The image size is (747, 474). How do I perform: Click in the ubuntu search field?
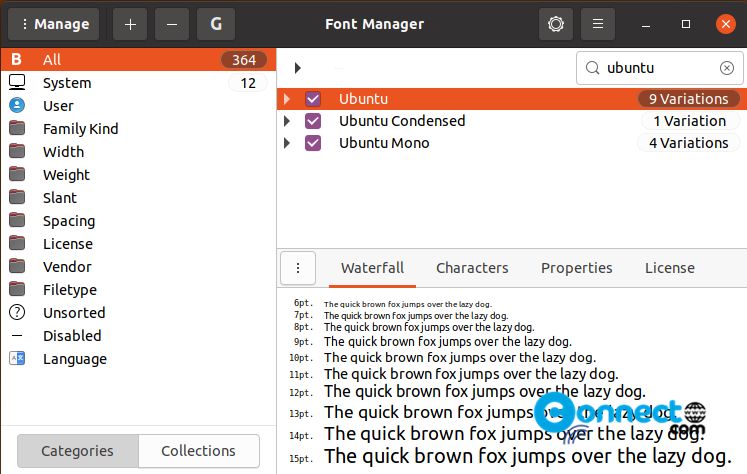click(659, 68)
